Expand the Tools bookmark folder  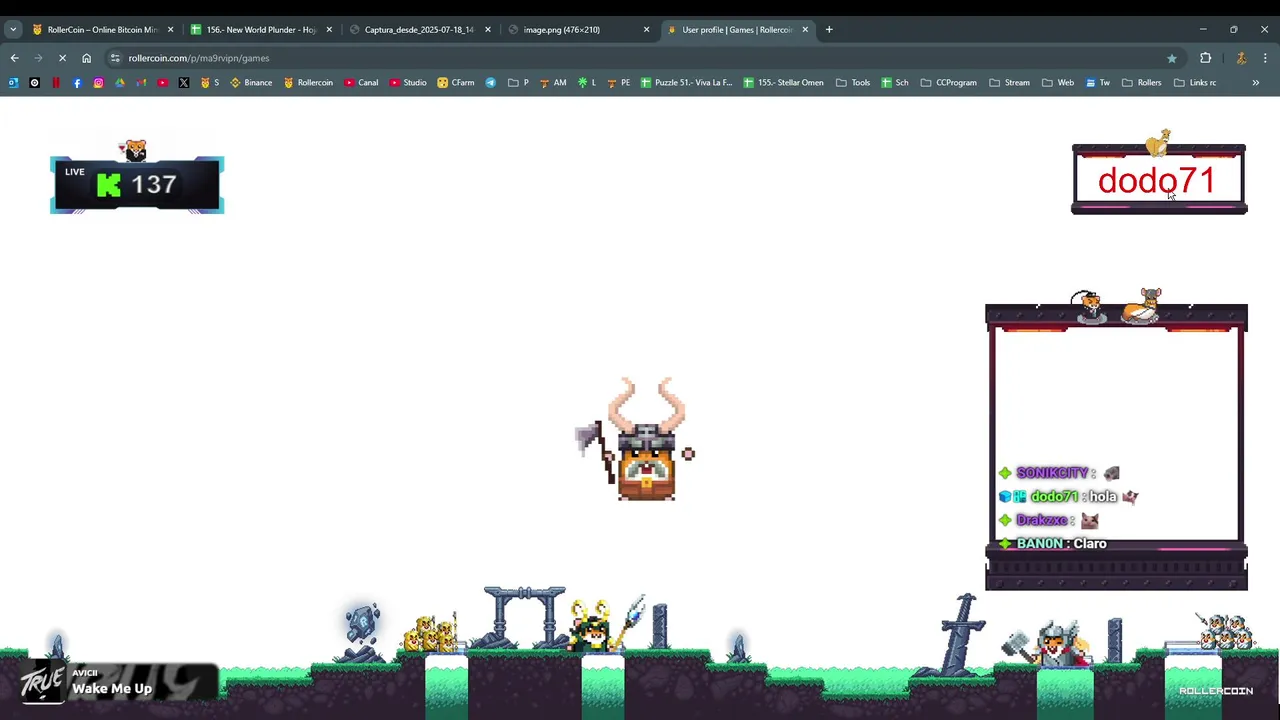(x=853, y=83)
